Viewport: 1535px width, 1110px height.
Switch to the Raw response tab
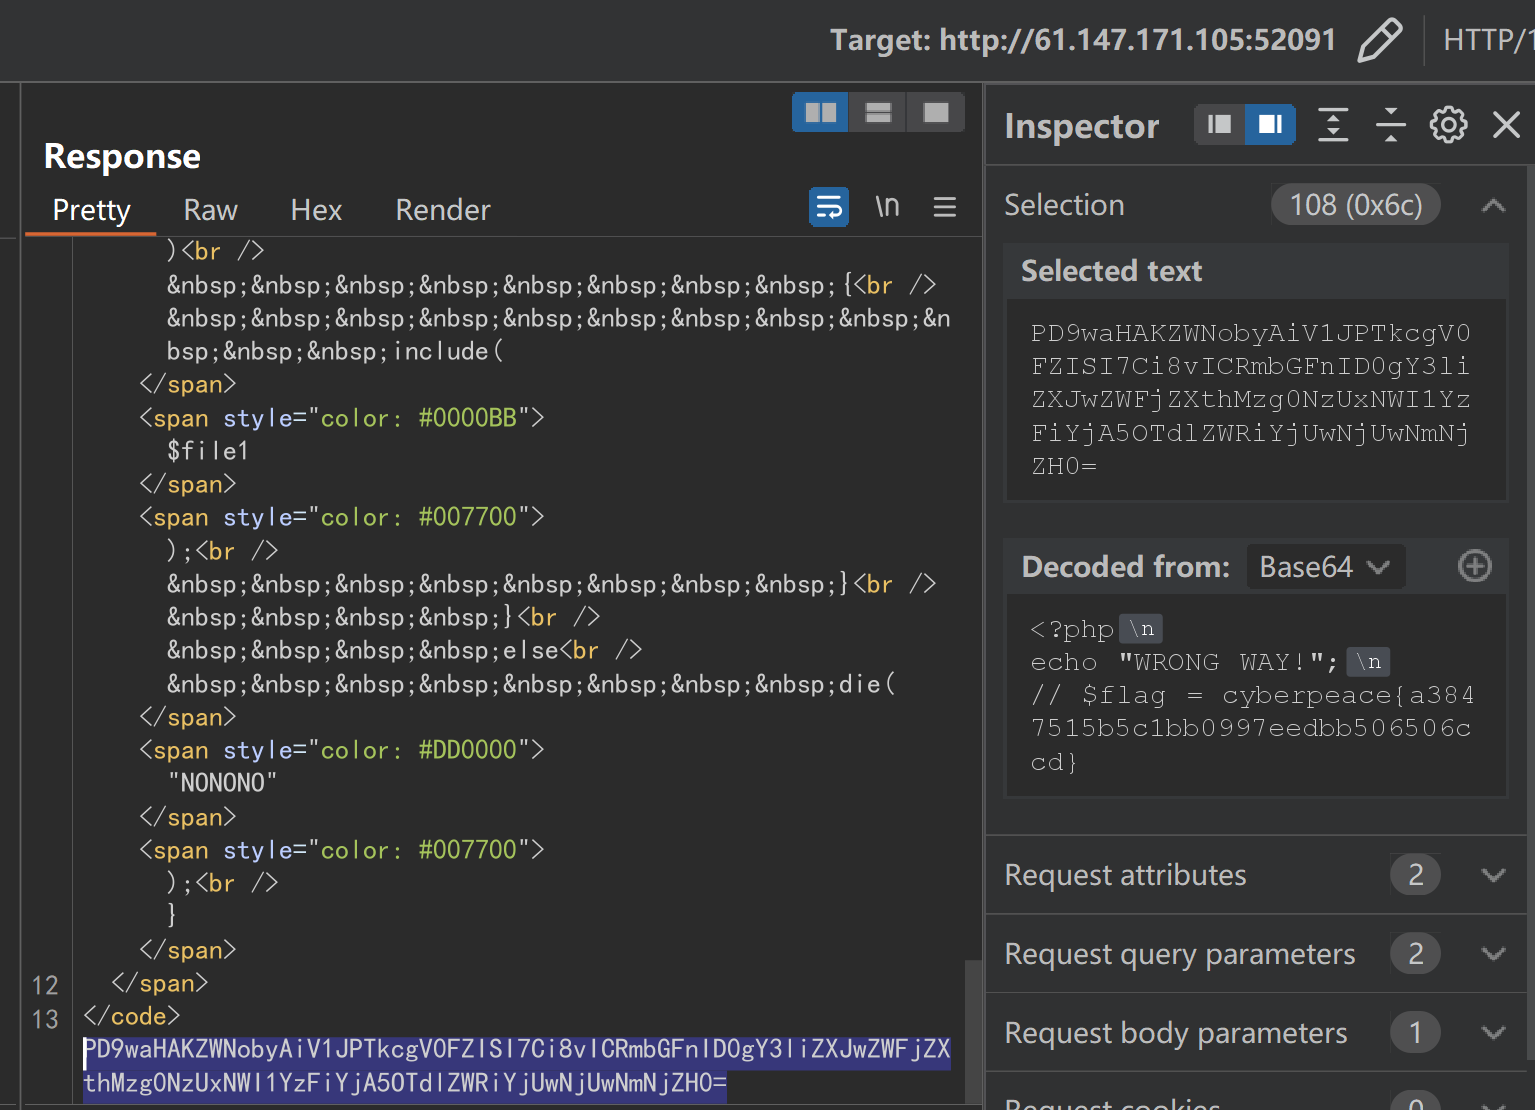(210, 210)
